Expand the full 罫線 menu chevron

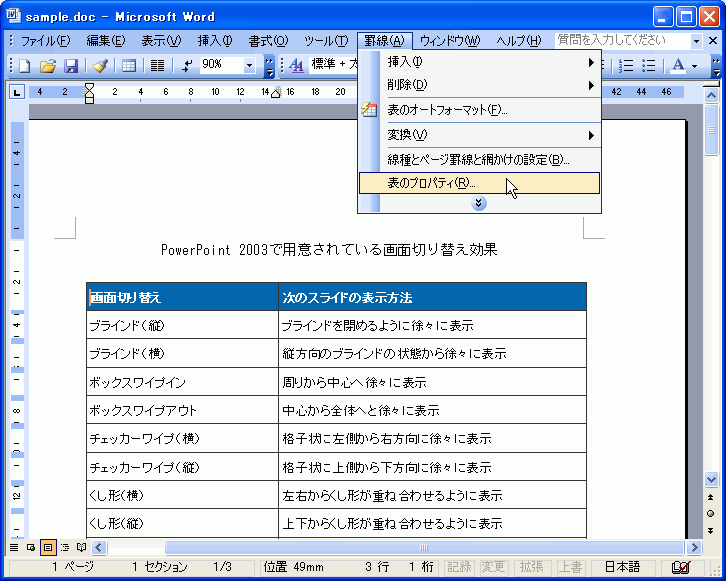tap(479, 203)
